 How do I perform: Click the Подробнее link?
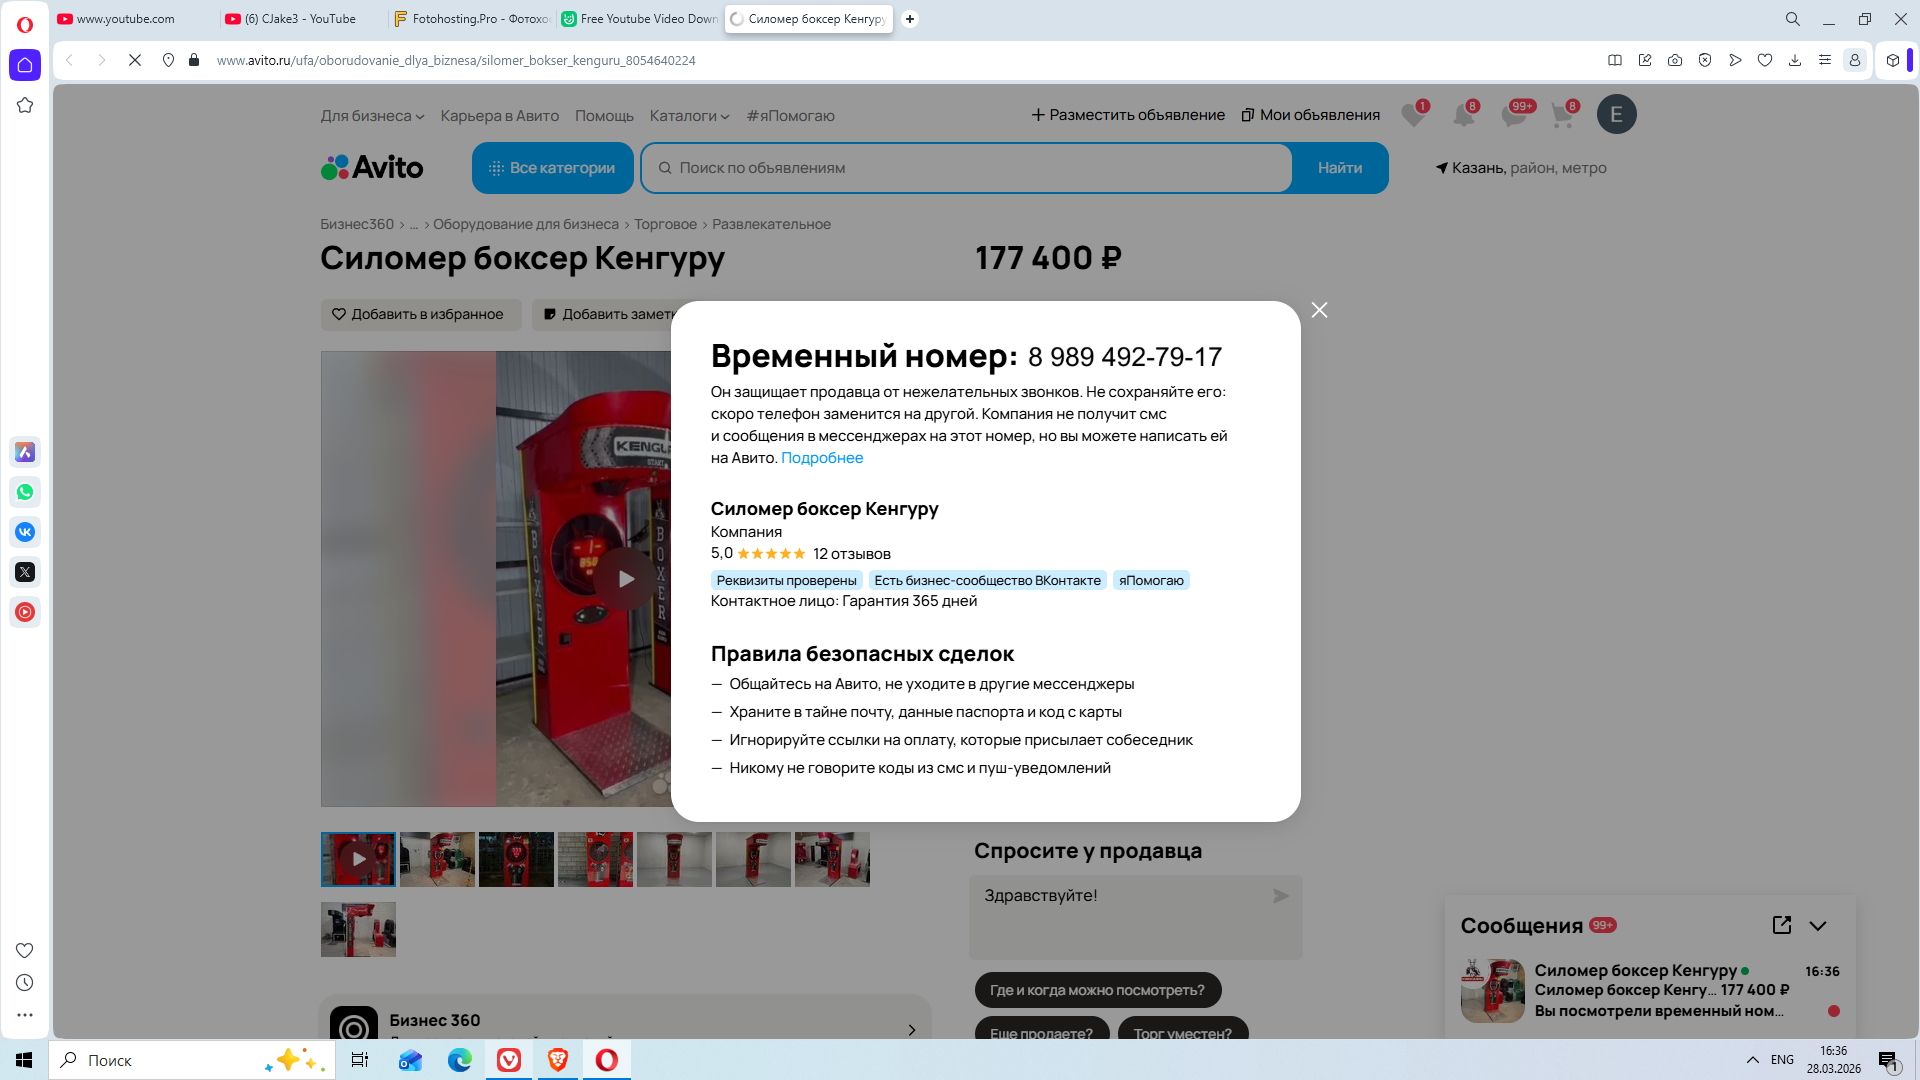coord(821,458)
